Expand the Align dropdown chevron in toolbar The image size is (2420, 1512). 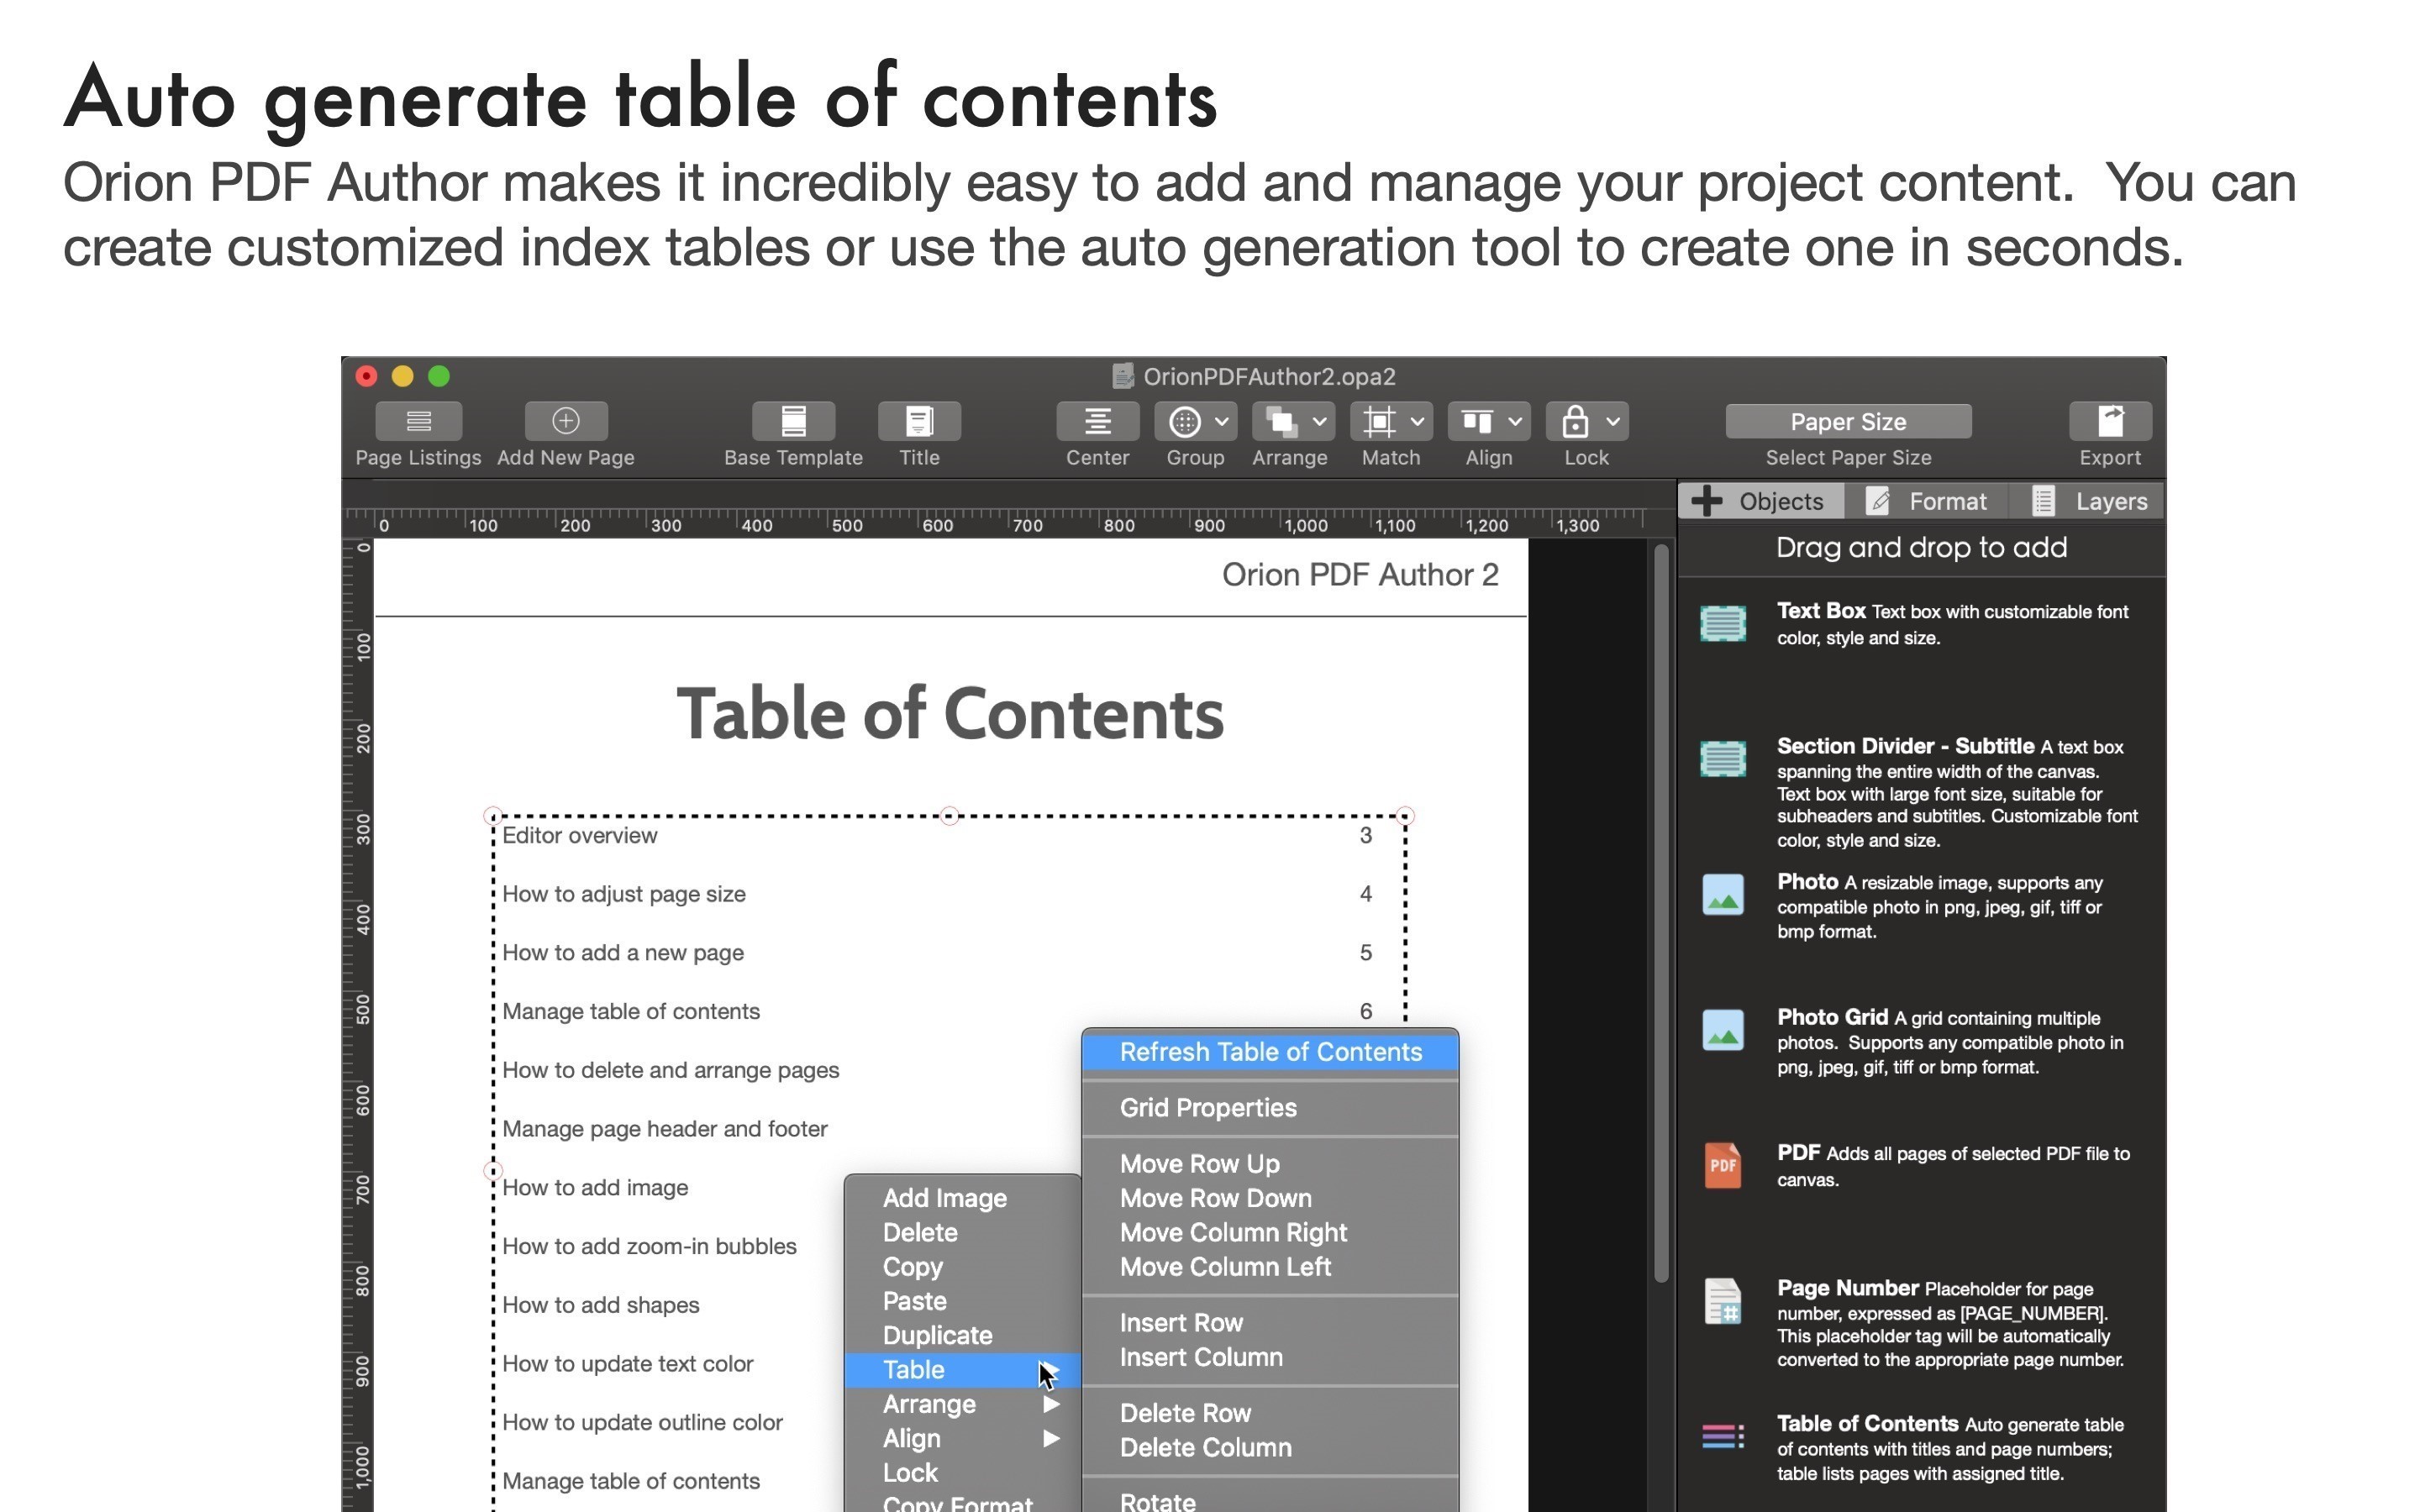click(1515, 421)
